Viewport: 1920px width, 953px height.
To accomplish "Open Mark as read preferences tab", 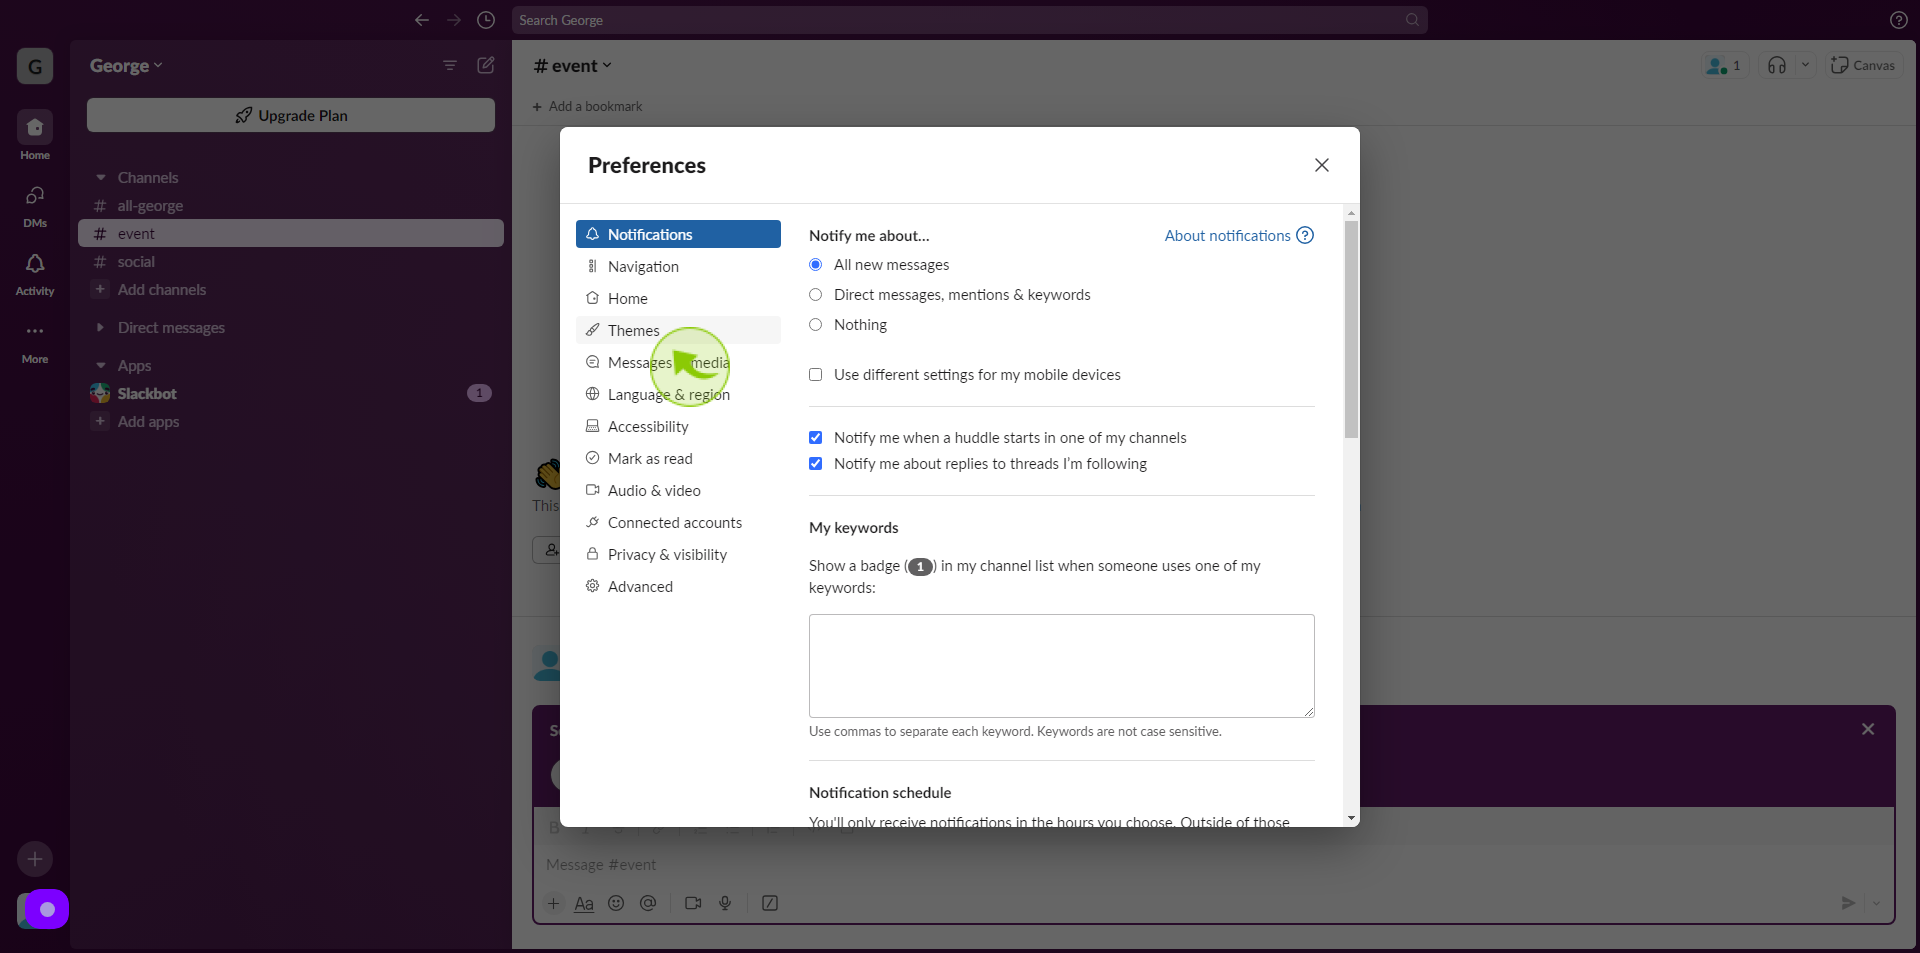I will click(x=678, y=458).
